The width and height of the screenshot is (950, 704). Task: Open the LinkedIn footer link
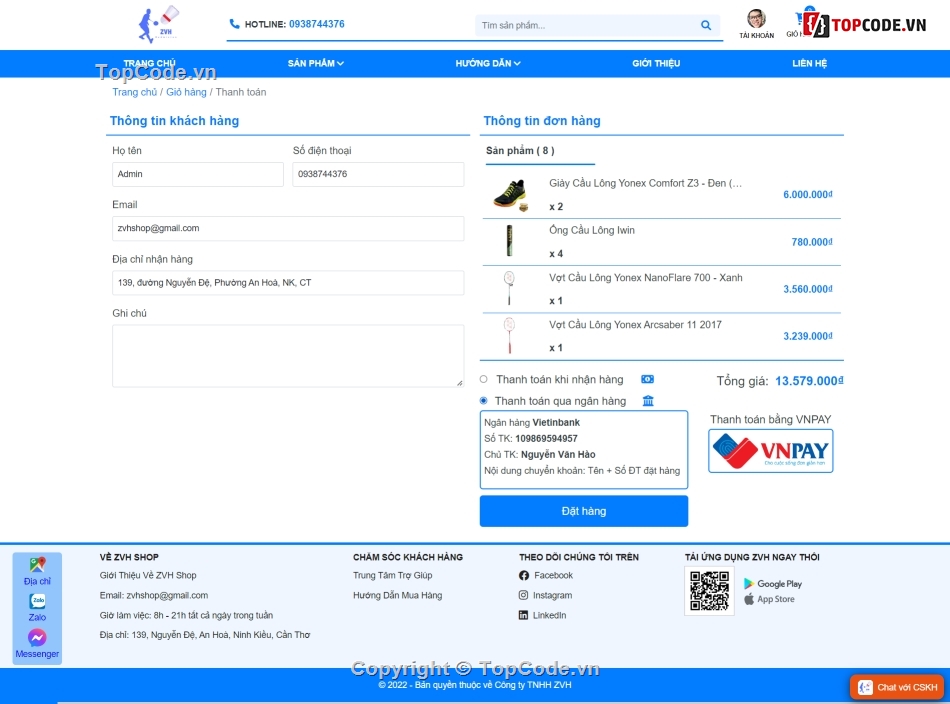coord(550,615)
